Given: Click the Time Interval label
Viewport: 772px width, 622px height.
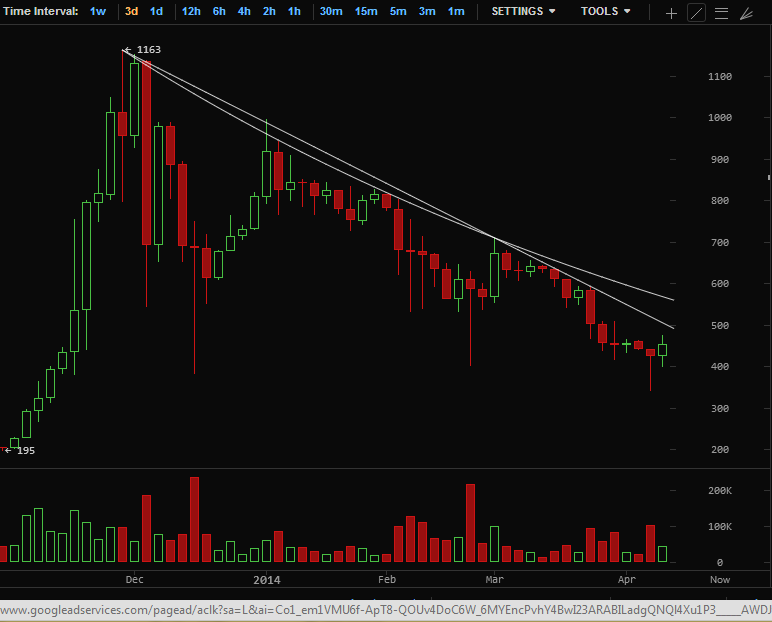Looking at the screenshot, I should click(40, 11).
